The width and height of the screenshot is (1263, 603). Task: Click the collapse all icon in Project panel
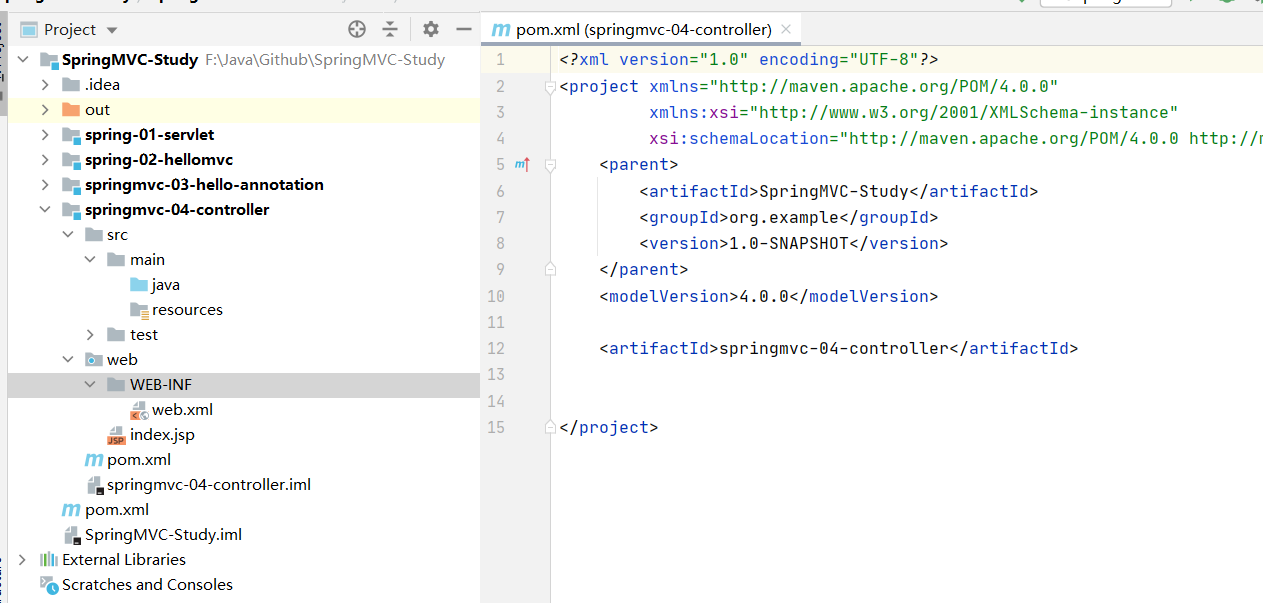pos(390,29)
